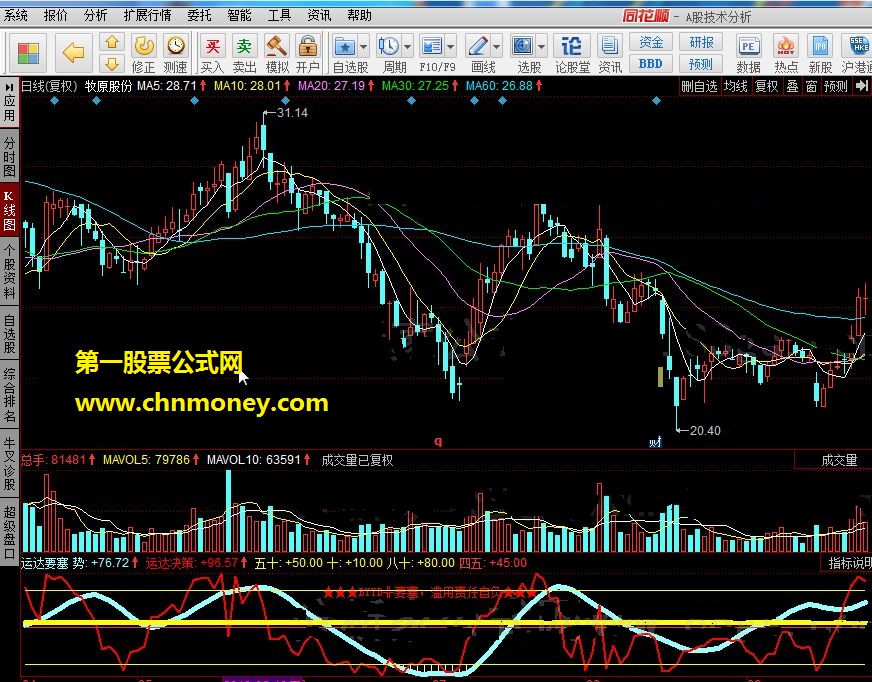Expand the 自选股 dropdown arrow

(x=363, y=47)
